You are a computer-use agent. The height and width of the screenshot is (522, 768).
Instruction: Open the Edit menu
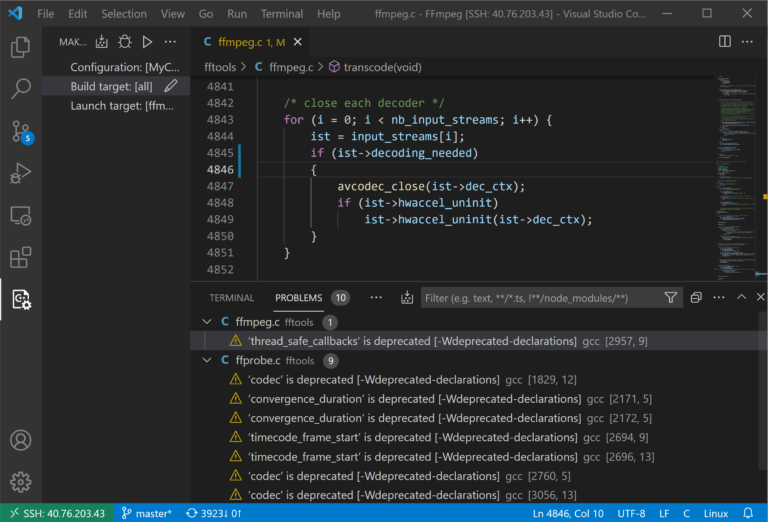pos(77,14)
